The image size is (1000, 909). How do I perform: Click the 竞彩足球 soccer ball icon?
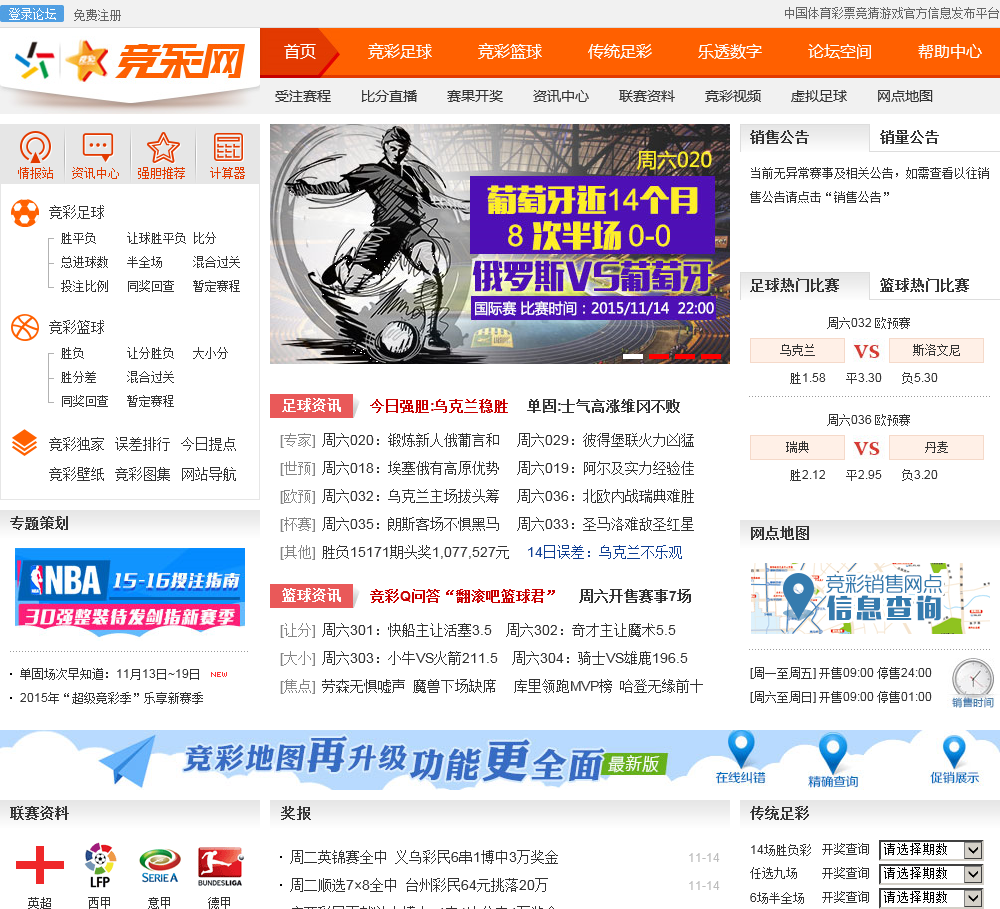[x=25, y=213]
